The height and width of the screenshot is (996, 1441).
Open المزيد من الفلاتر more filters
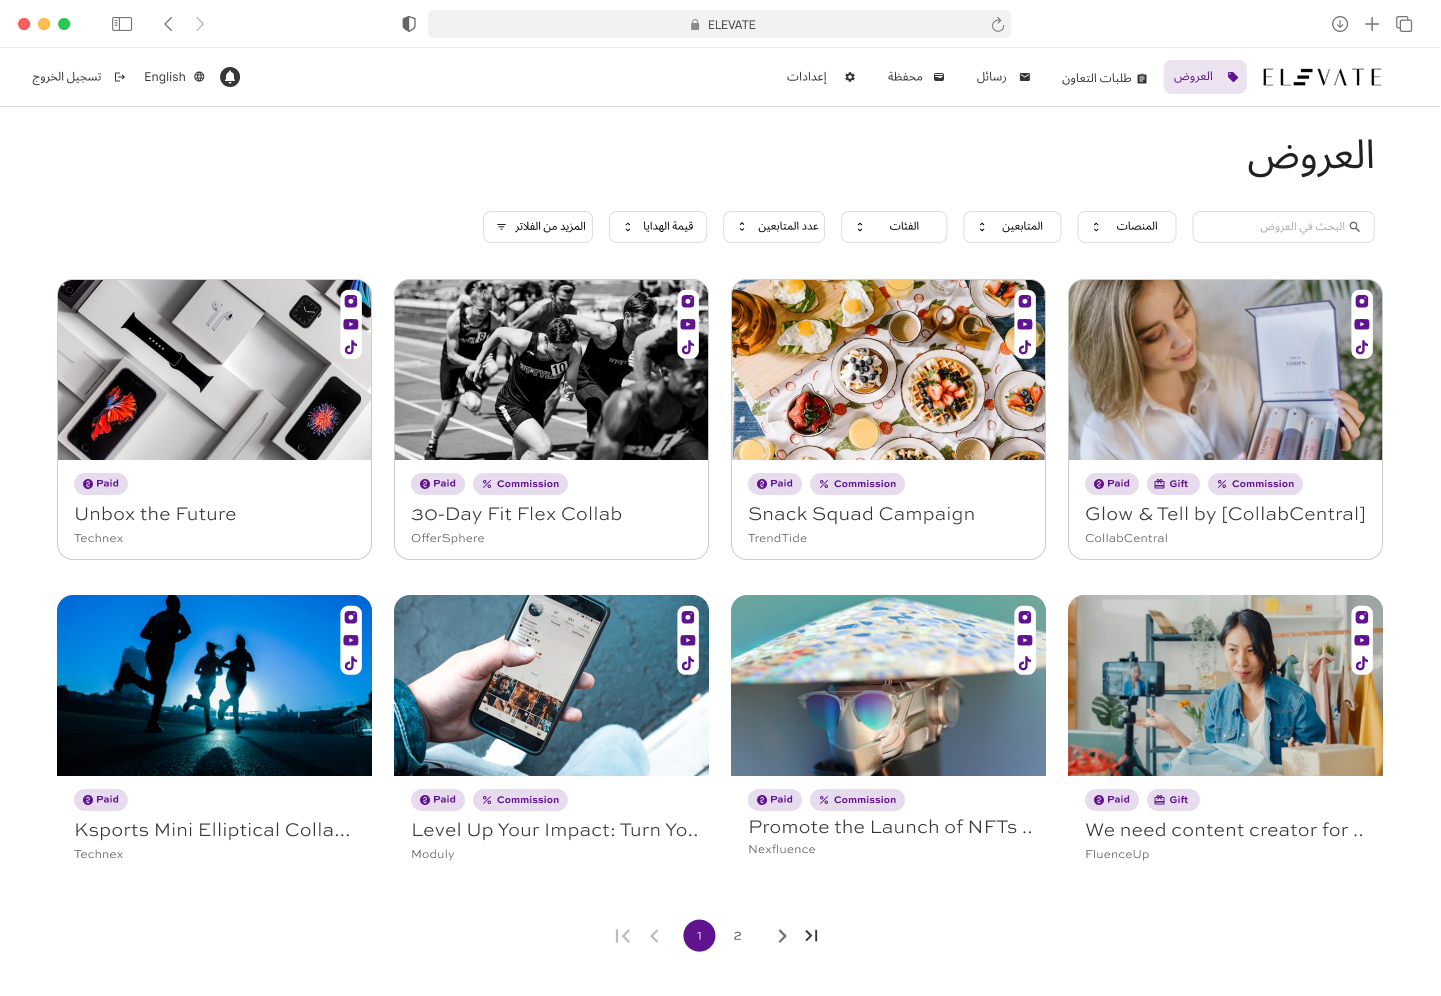(x=538, y=227)
